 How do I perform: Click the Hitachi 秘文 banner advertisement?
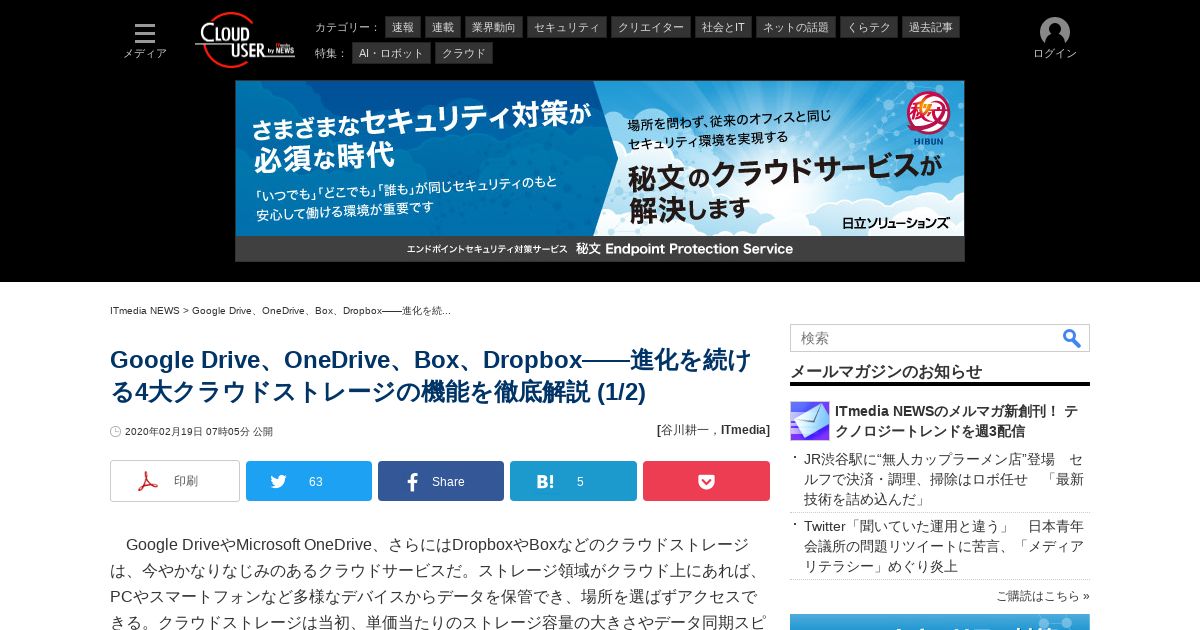pos(600,171)
